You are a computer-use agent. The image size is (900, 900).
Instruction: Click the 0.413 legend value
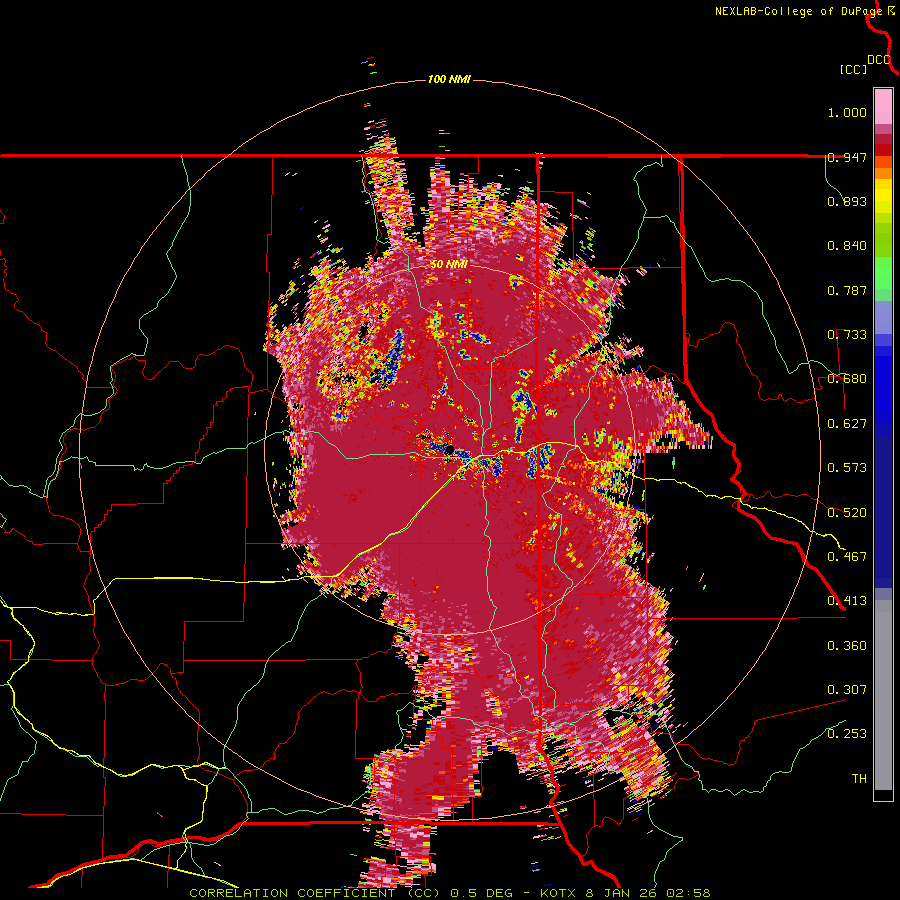click(x=847, y=601)
